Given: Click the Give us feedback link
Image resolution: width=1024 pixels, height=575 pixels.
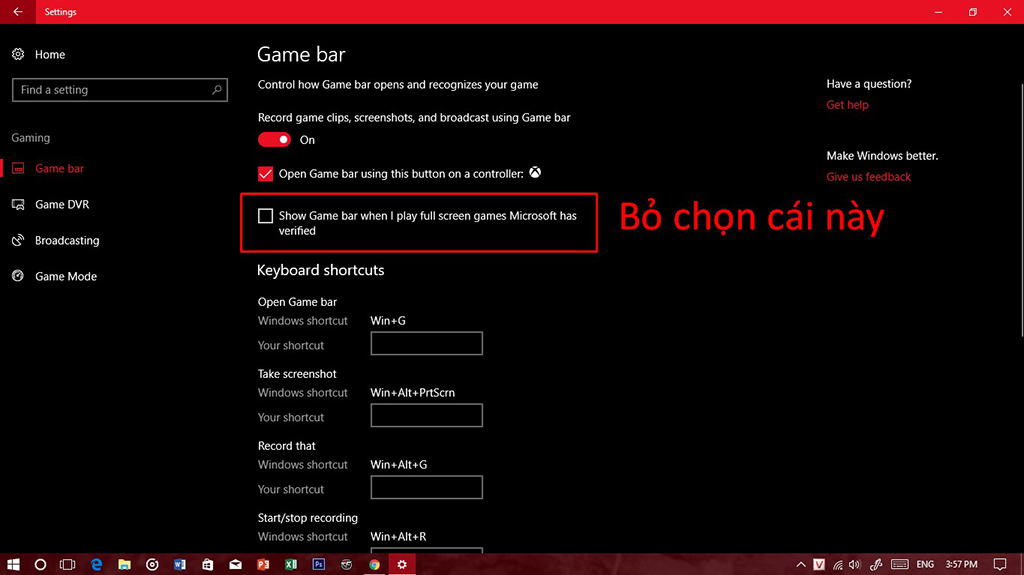Looking at the screenshot, I should [x=868, y=177].
